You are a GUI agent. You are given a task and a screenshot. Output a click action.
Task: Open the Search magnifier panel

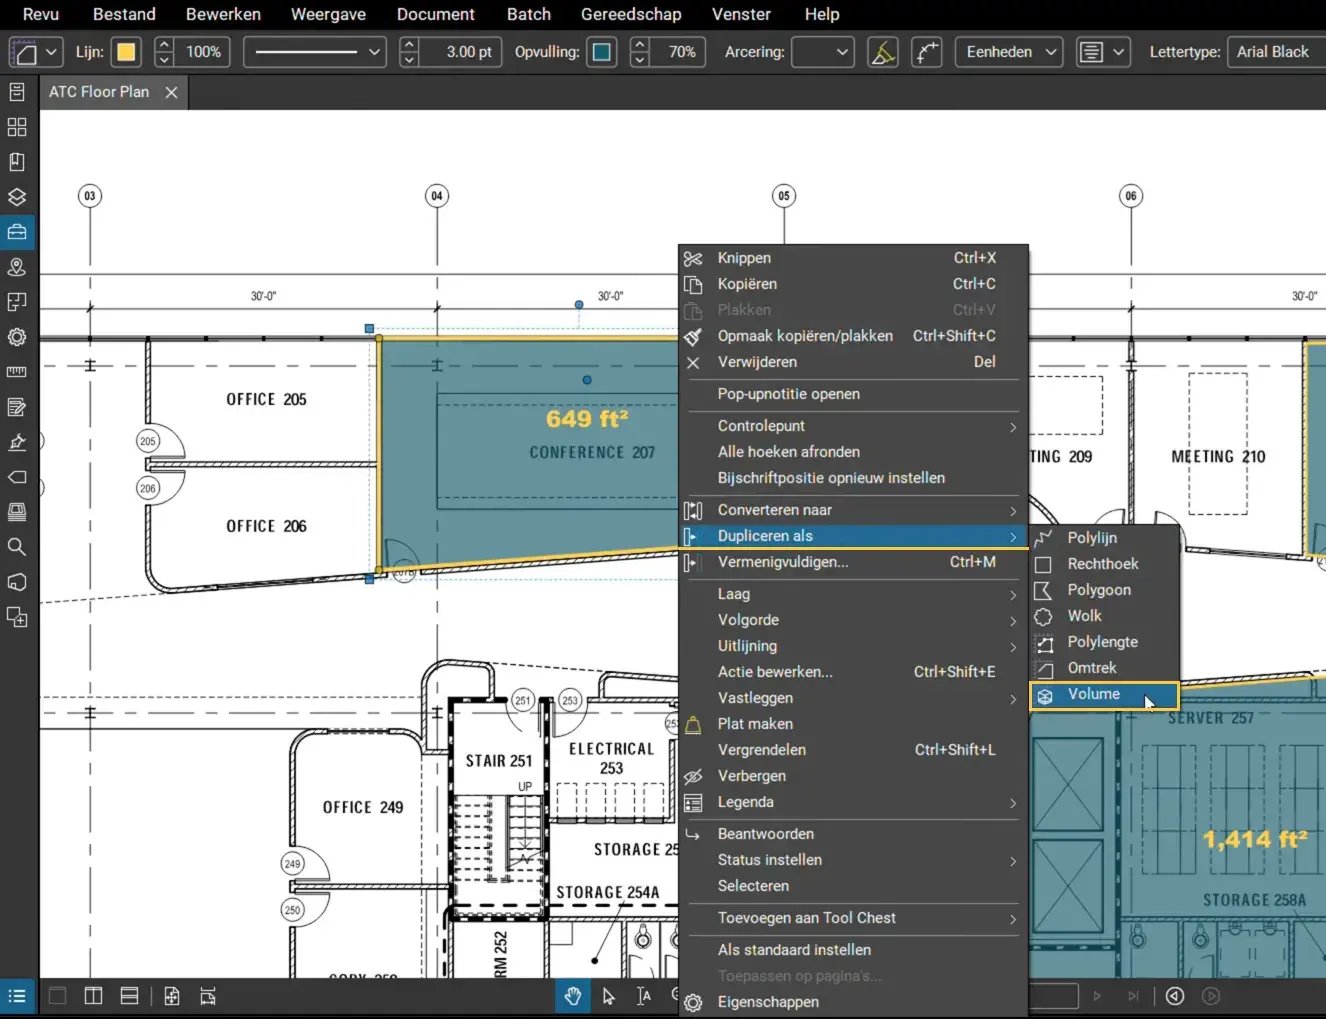click(x=17, y=547)
